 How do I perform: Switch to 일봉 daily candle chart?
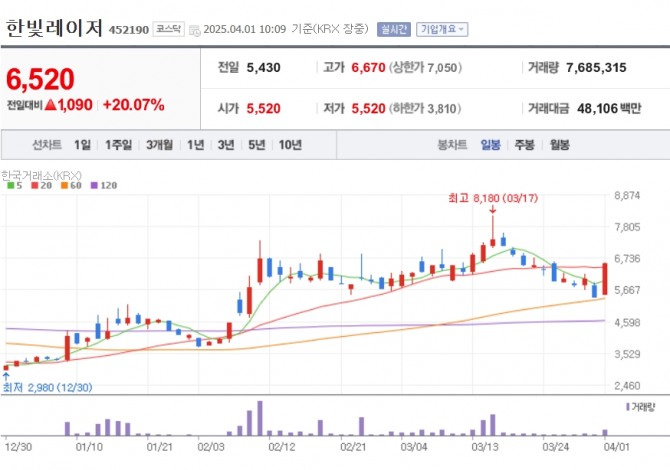coord(490,145)
